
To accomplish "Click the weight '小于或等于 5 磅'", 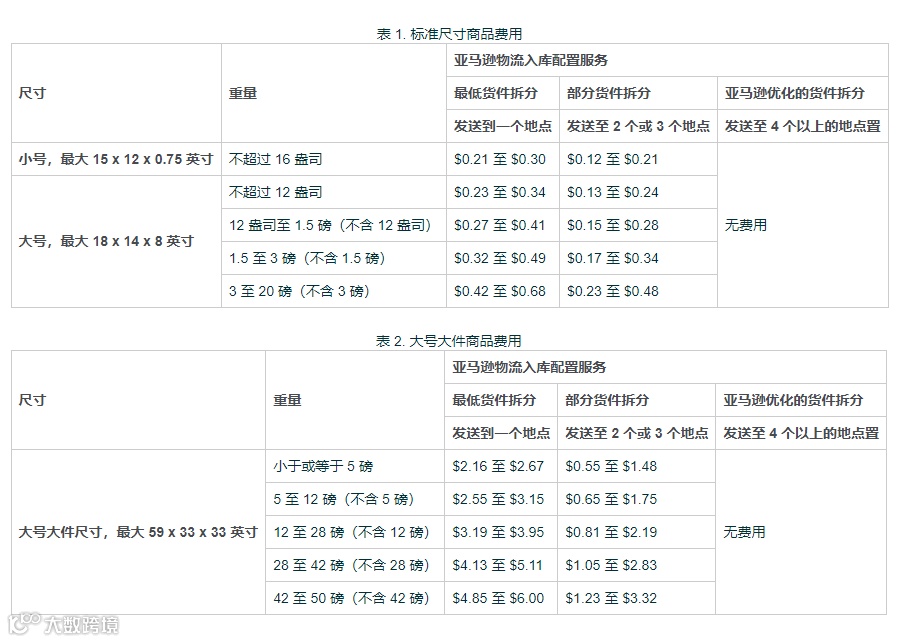I will coord(323,466).
